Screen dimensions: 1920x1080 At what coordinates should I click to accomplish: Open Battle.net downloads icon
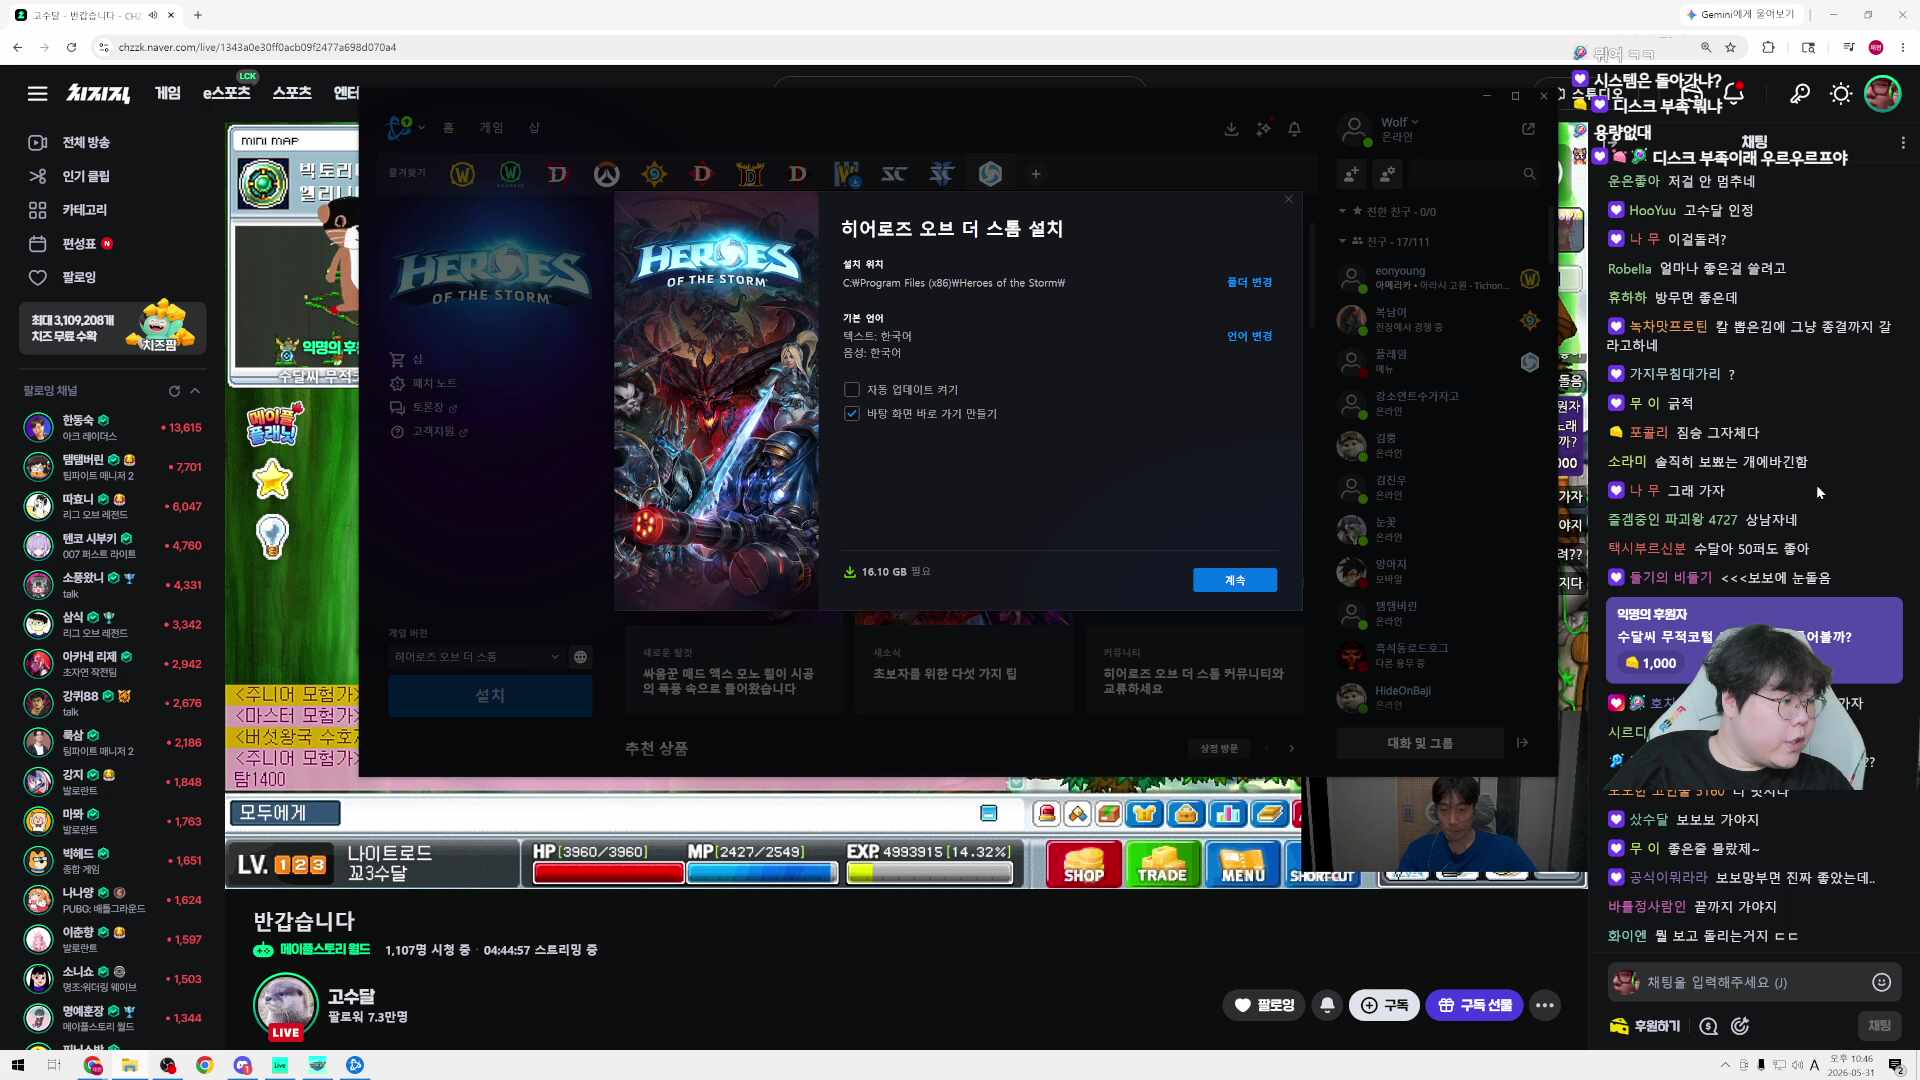pyautogui.click(x=1231, y=129)
